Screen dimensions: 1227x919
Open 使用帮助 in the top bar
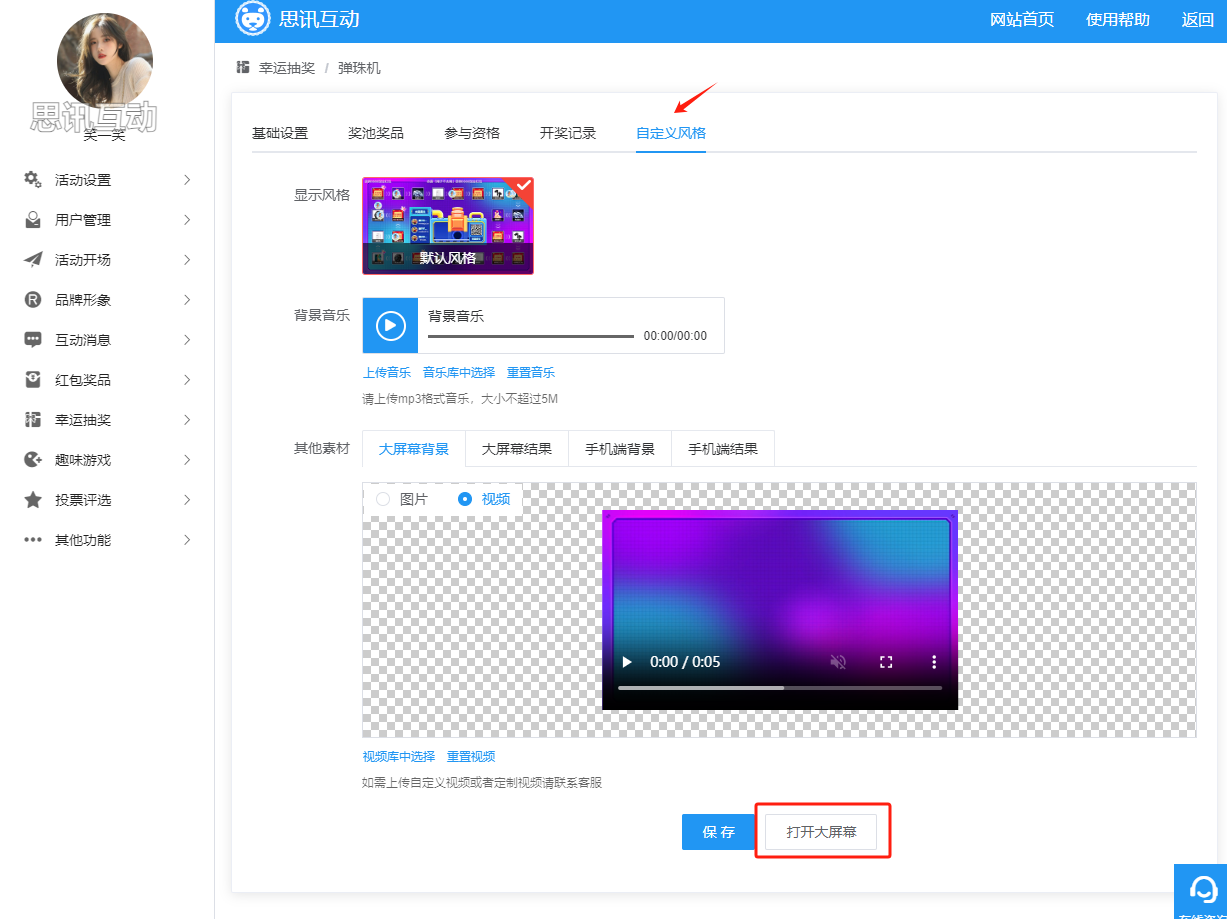[x=1118, y=20]
